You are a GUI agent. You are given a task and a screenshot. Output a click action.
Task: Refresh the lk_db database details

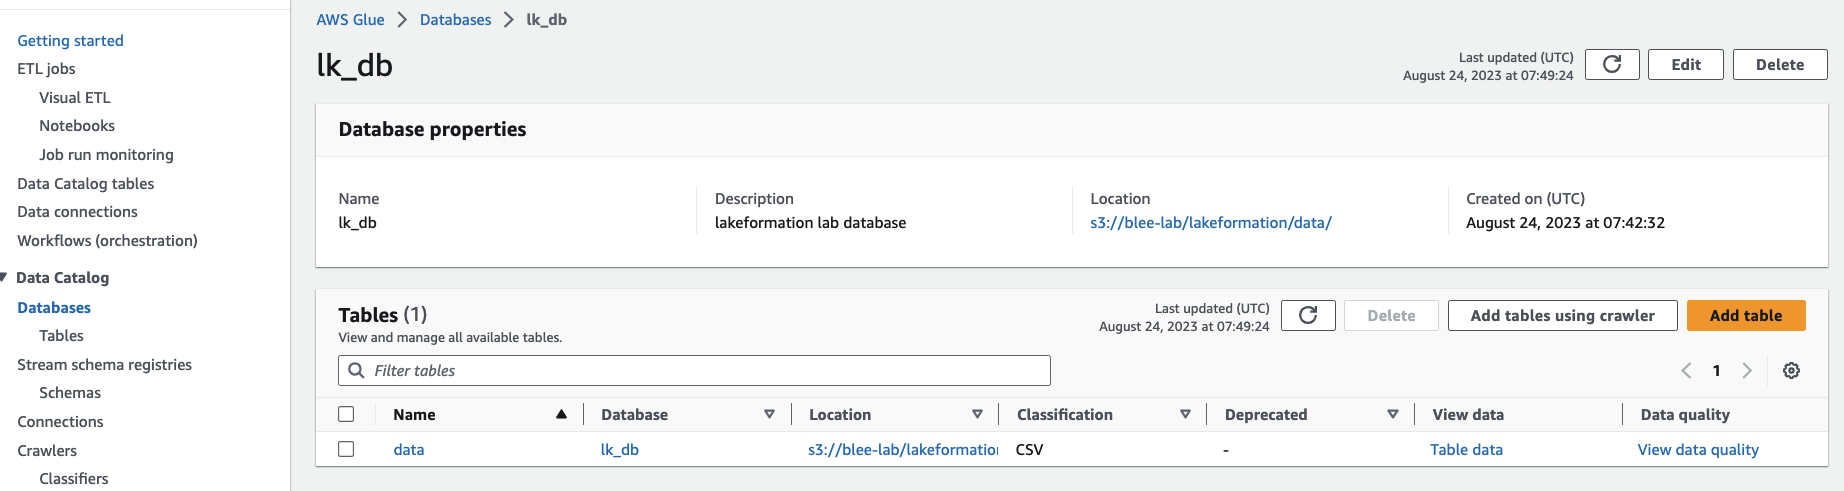click(x=1612, y=65)
